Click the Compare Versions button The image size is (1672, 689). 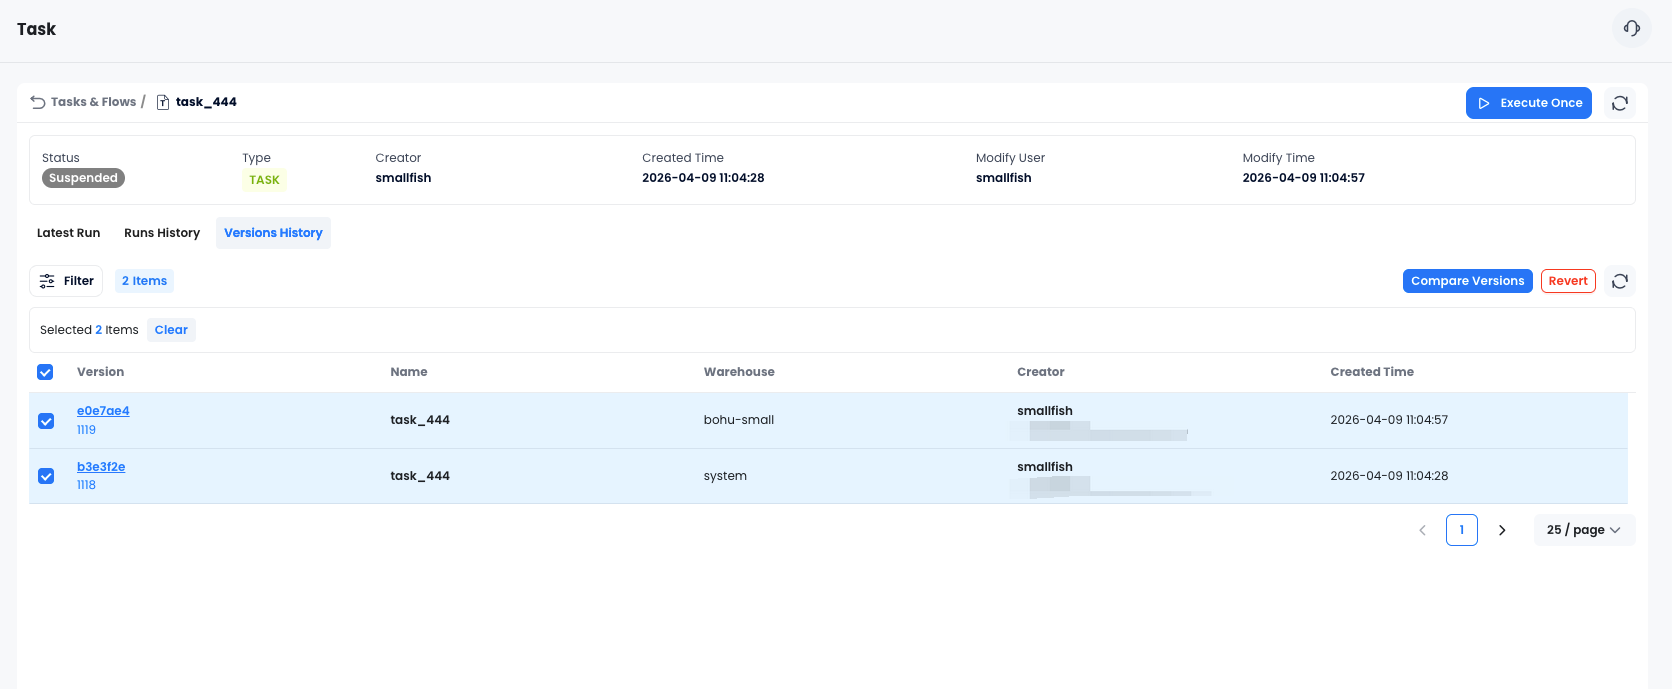point(1467,281)
